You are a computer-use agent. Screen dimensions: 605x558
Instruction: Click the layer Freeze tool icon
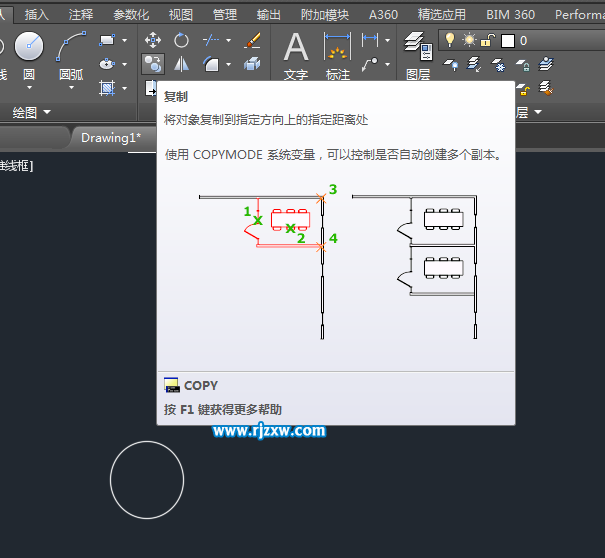(498, 64)
